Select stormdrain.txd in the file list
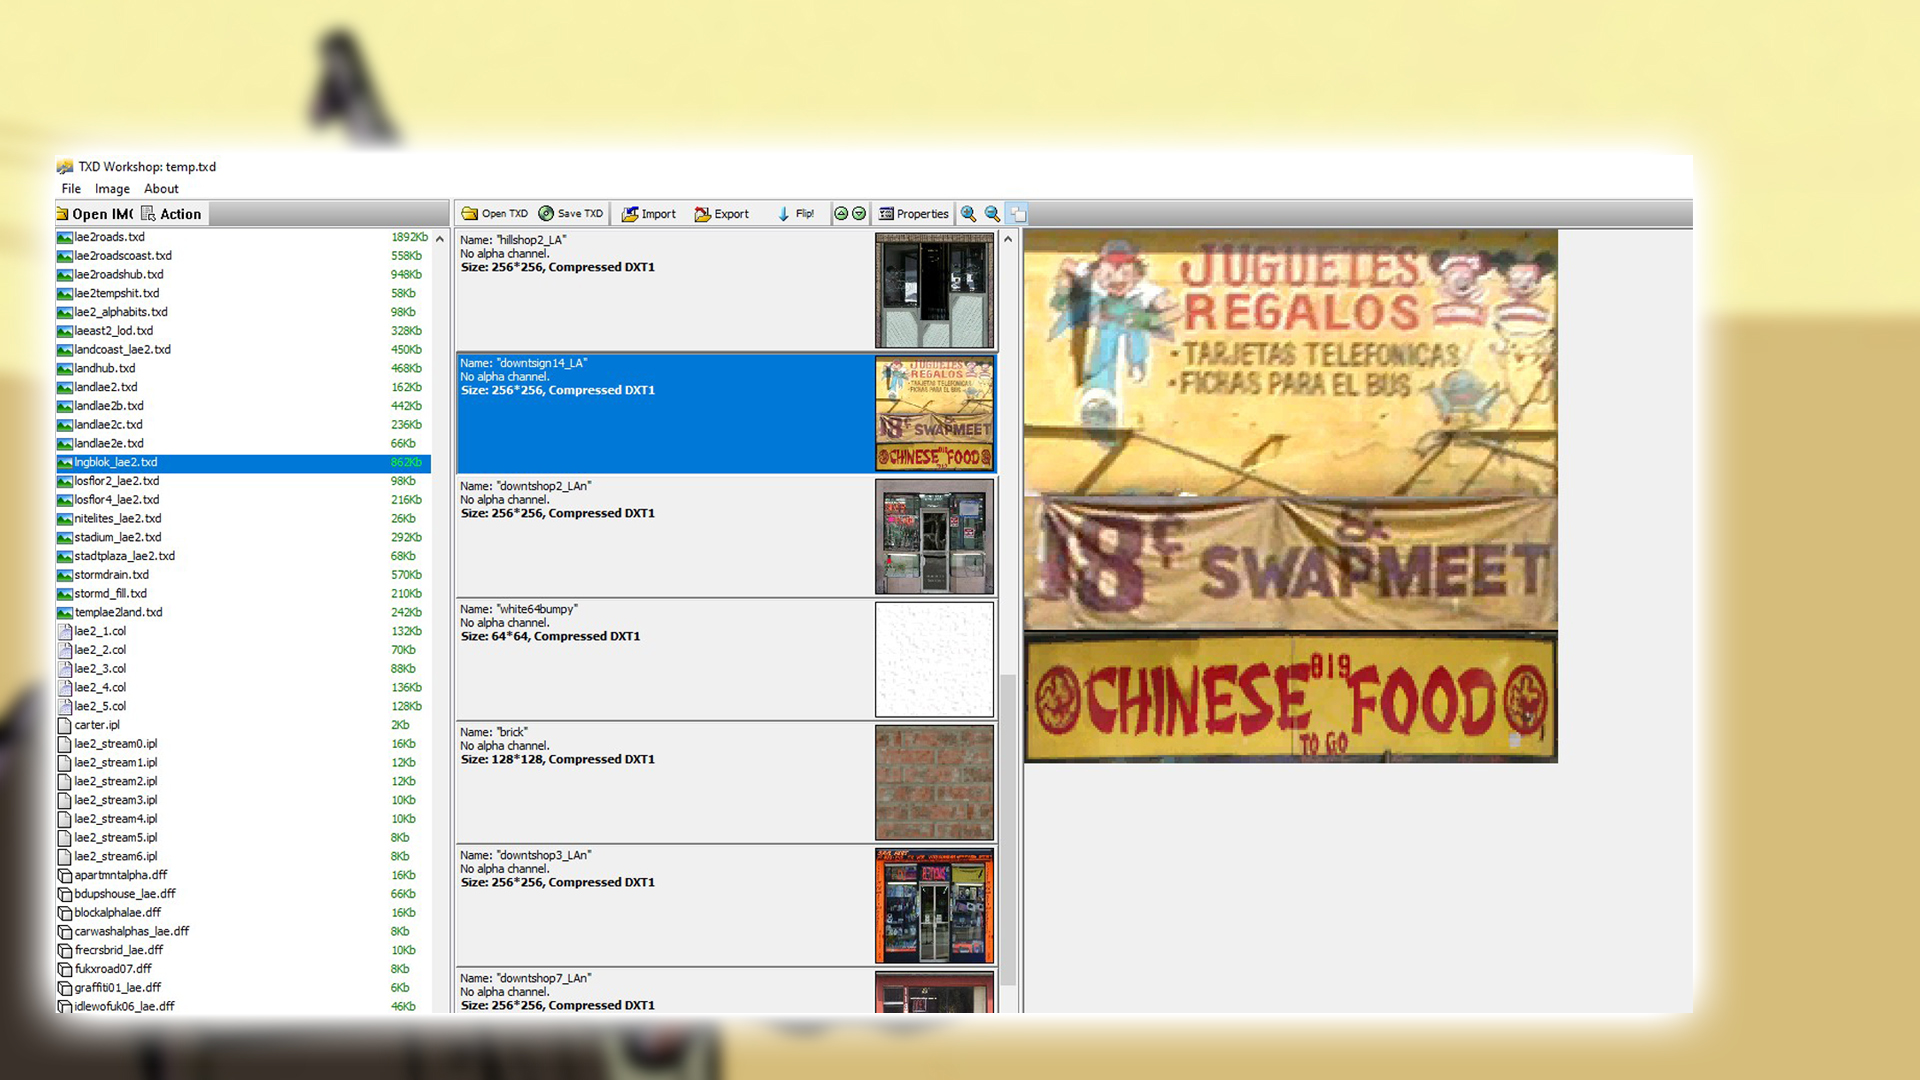The image size is (1920, 1080). coord(111,575)
